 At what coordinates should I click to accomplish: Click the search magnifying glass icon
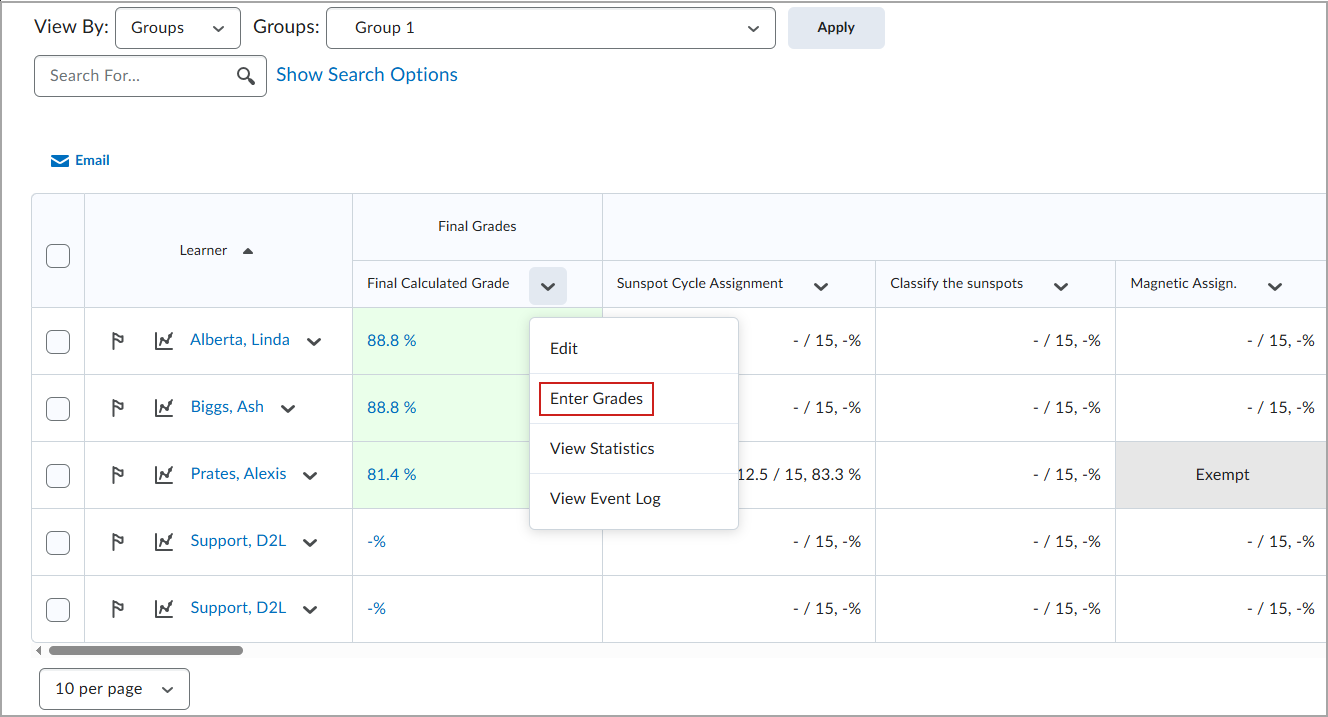pos(246,75)
